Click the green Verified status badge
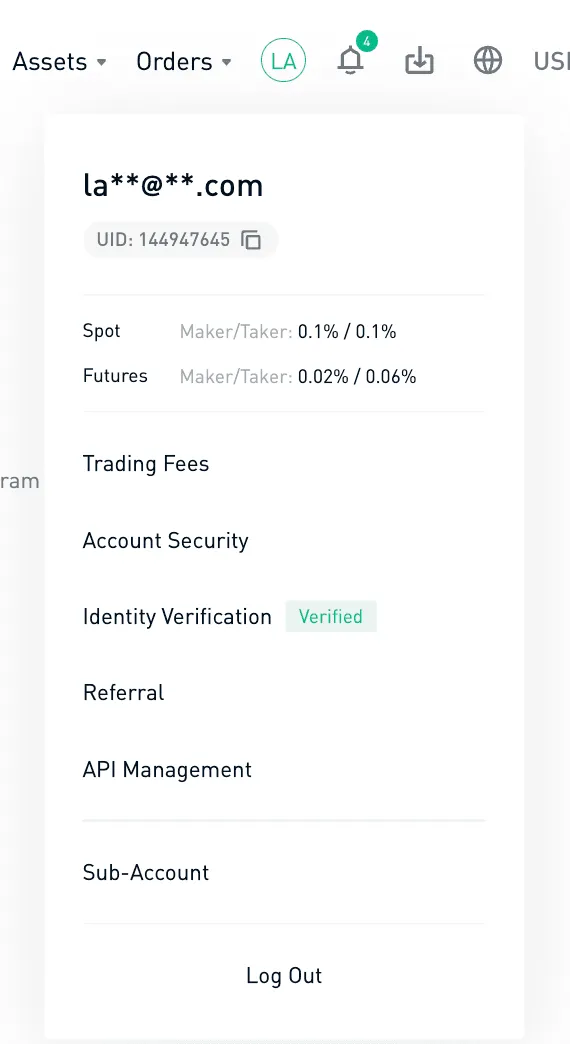This screenshot has height=1044, width=570. [331, 617]
